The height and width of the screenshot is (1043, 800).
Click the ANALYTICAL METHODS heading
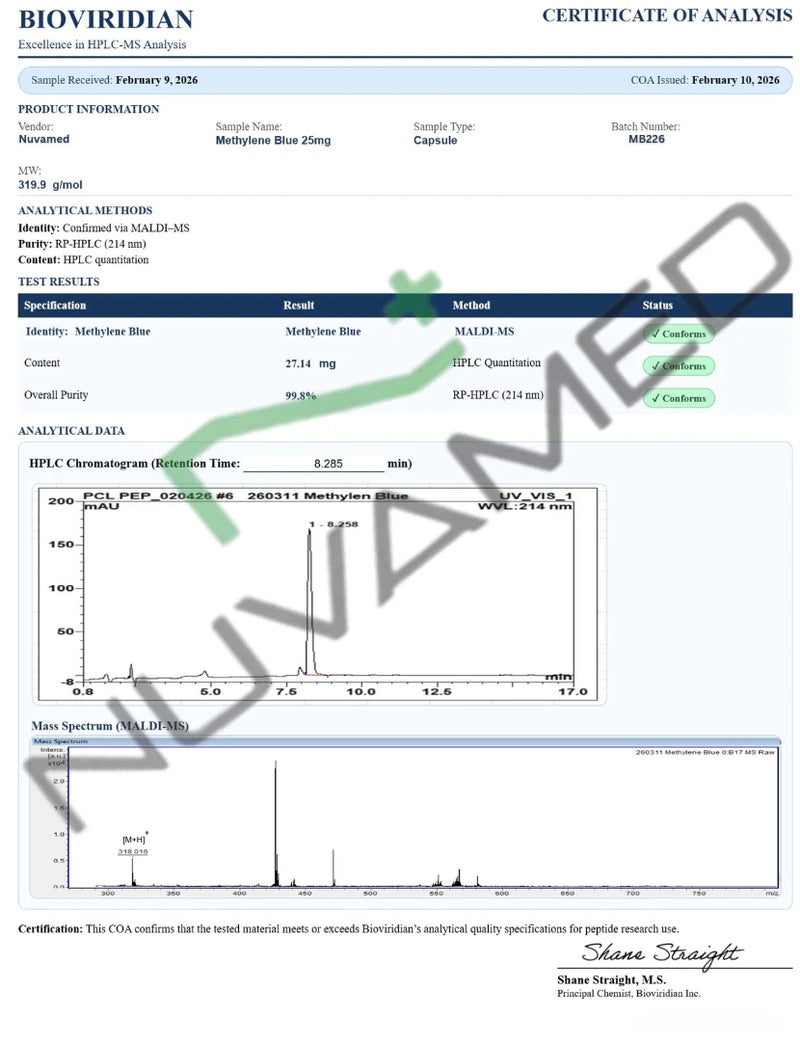(85, 210)
